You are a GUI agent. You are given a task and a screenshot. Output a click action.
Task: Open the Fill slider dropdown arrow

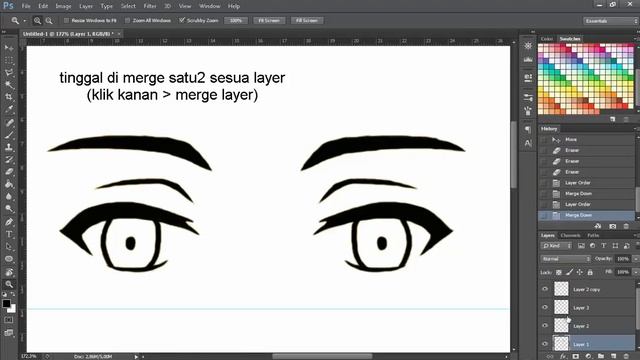[636, 272]
